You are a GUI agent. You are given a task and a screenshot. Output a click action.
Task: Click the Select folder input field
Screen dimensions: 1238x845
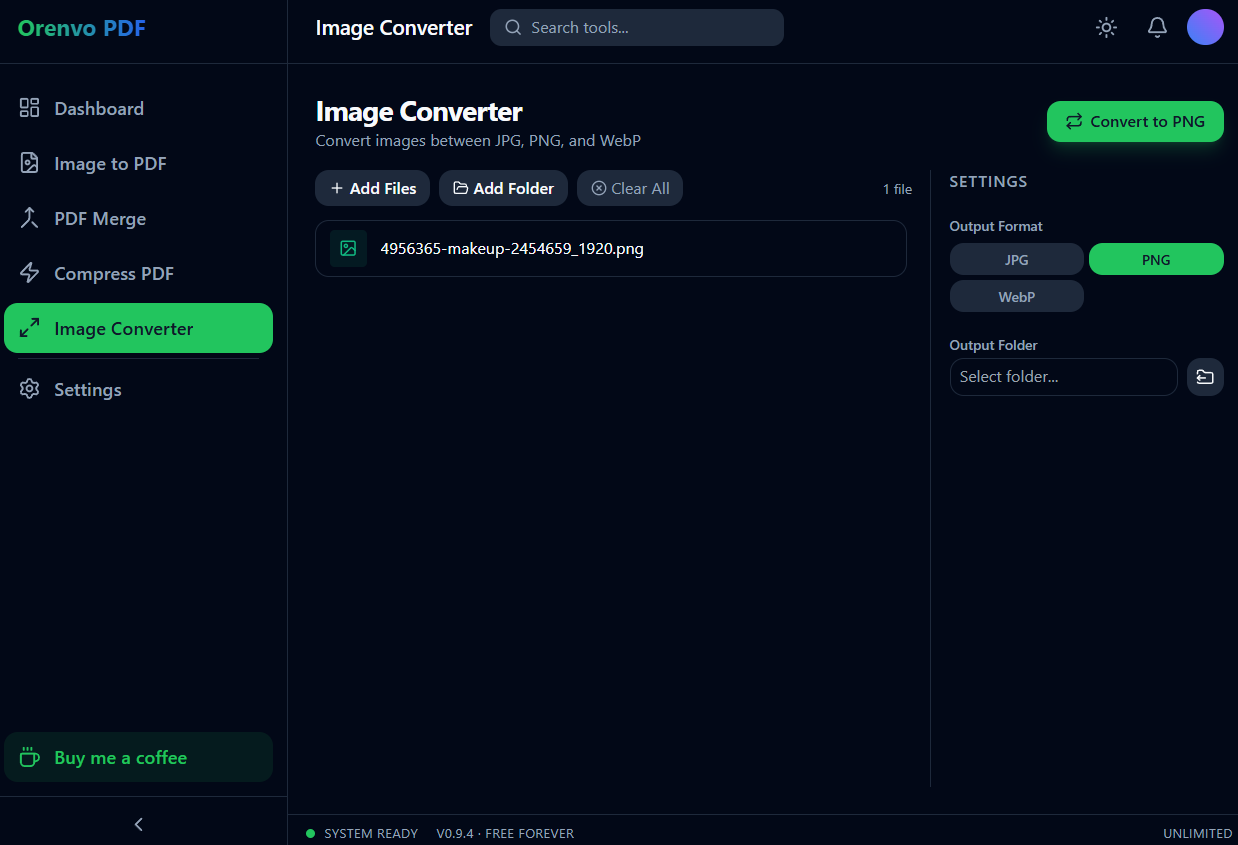pos(1063,377)
